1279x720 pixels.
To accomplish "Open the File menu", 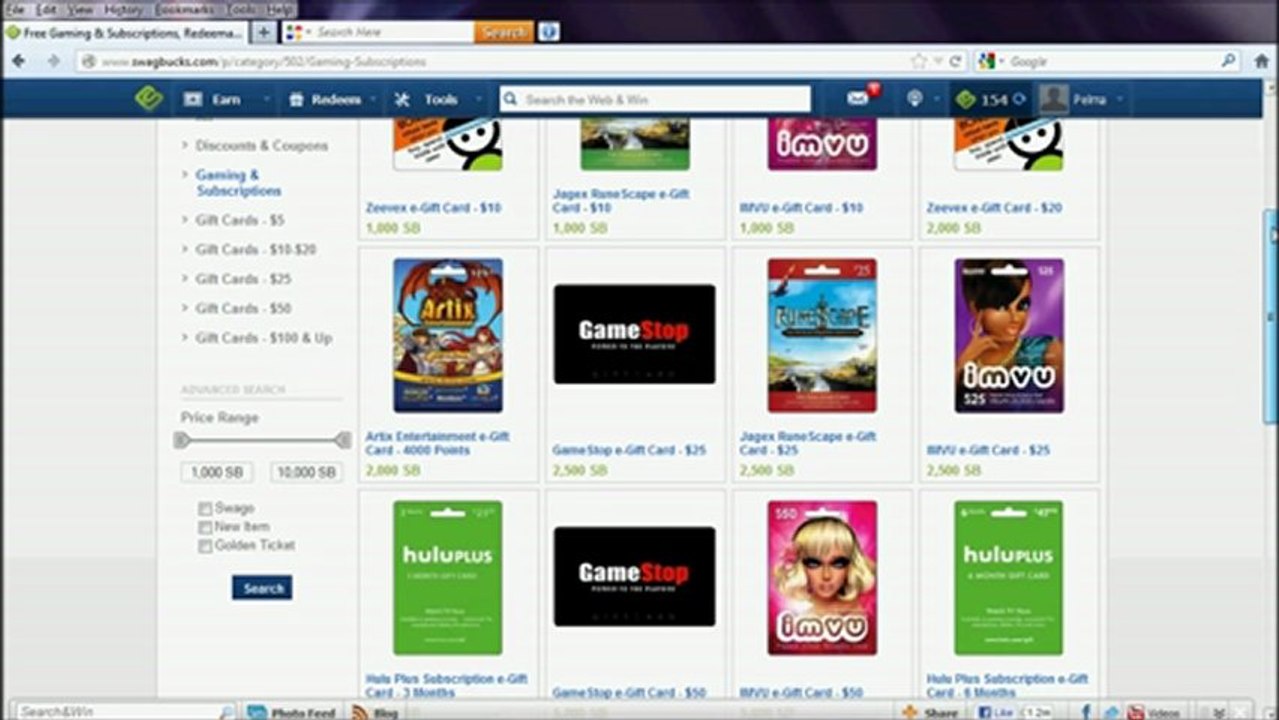I will [15, 9].
